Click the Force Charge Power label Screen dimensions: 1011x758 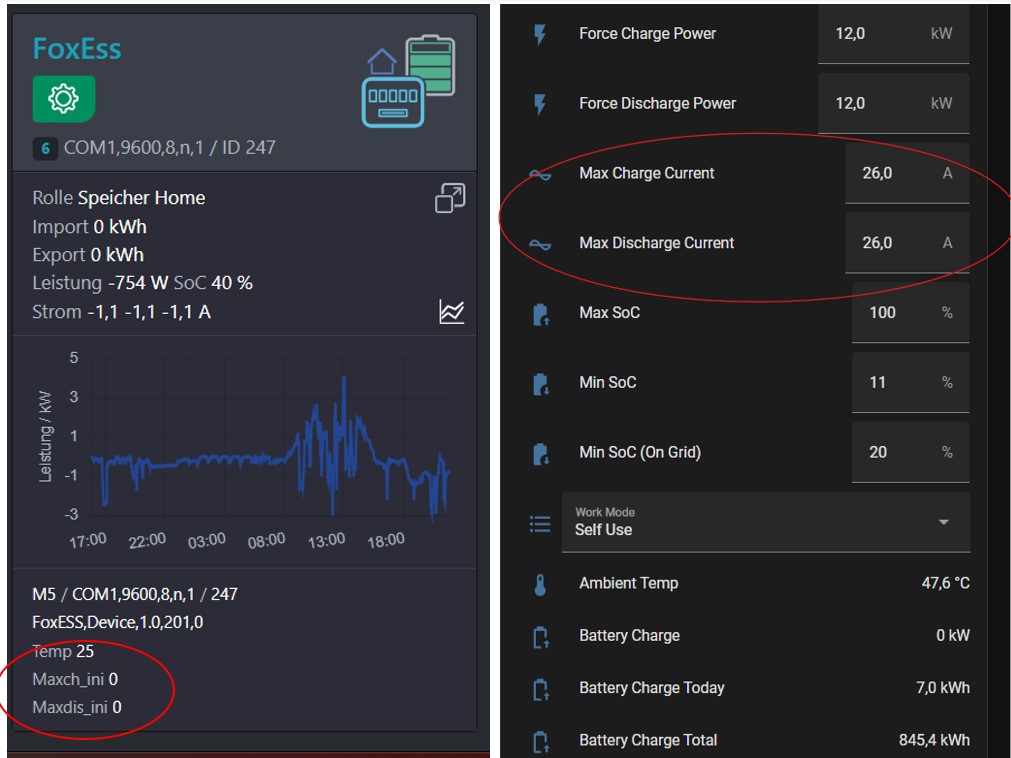(647, 34)
